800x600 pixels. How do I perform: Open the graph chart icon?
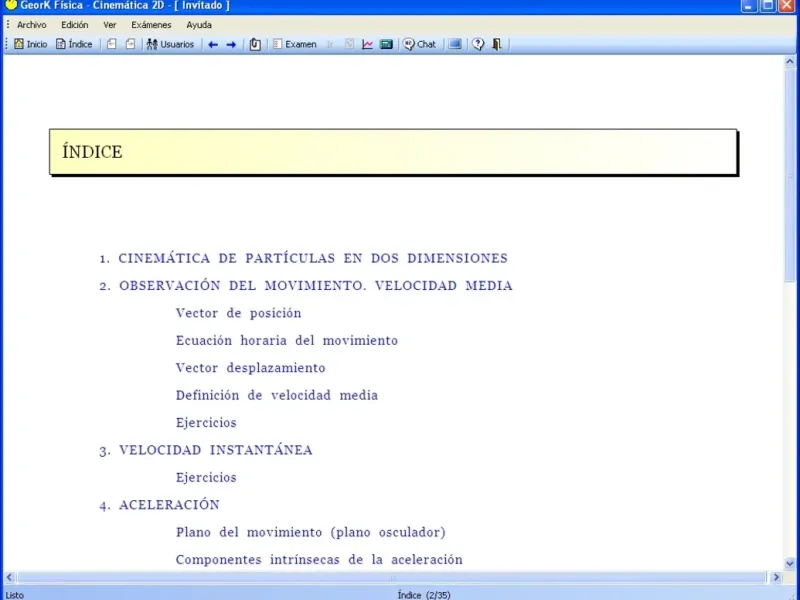click(x=367, y=44)
